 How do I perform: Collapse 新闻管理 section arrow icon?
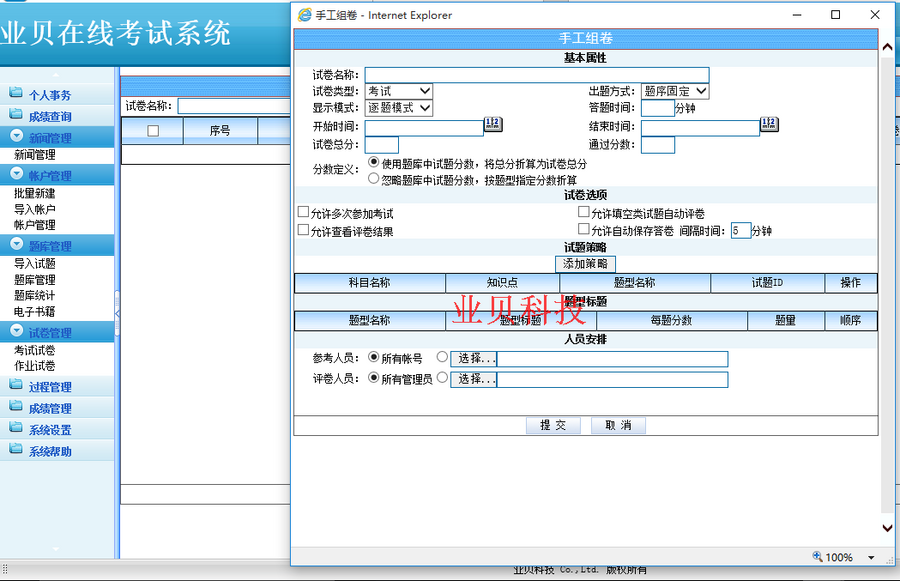click(17, 135)
